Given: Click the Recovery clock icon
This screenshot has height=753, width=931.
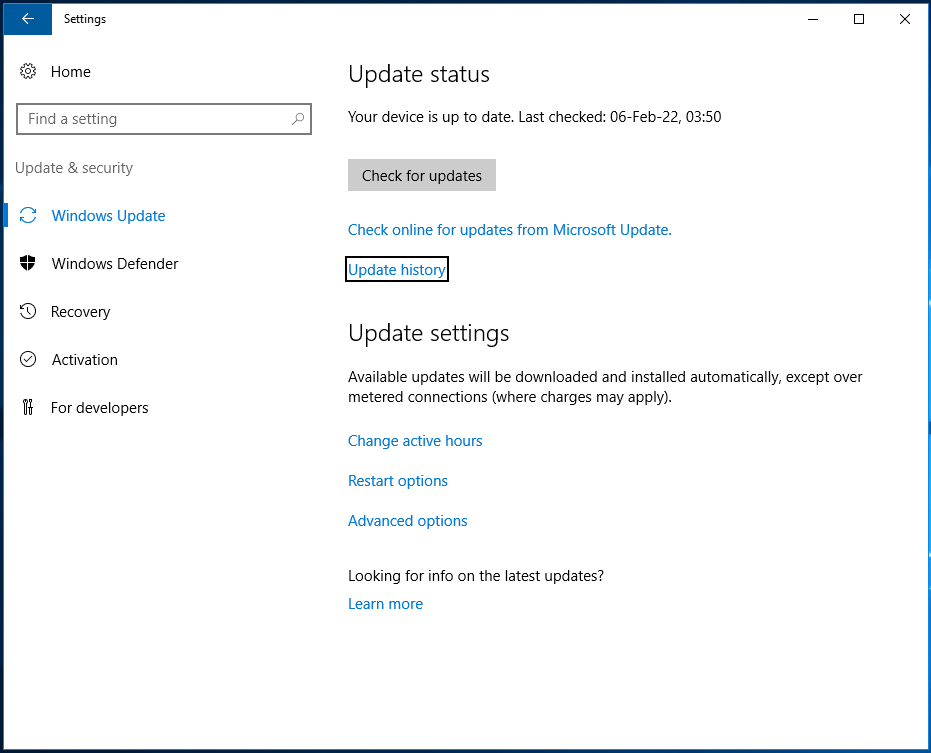Looking at the screenshot, I should [29, 311].
